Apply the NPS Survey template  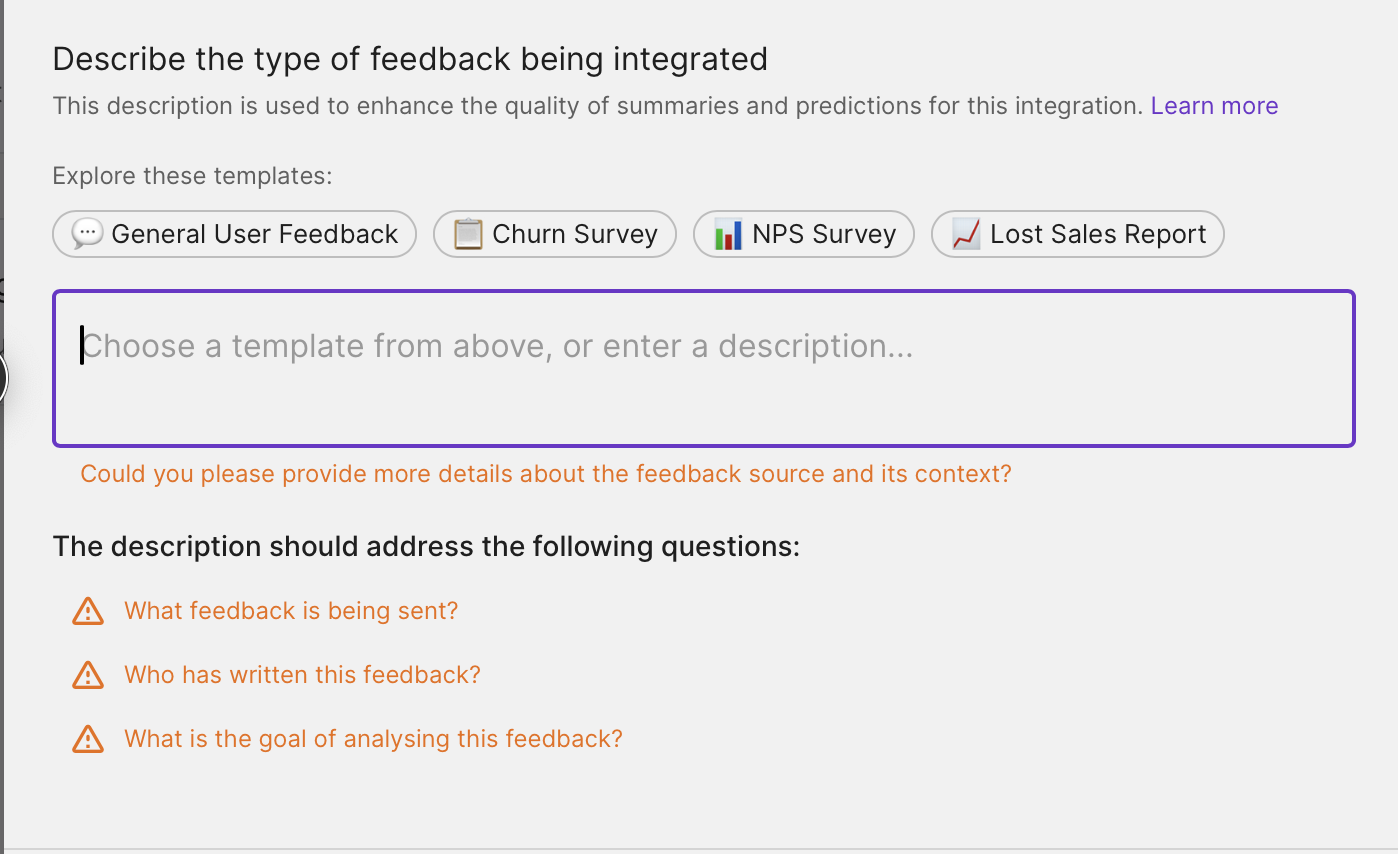click(804, 234)
